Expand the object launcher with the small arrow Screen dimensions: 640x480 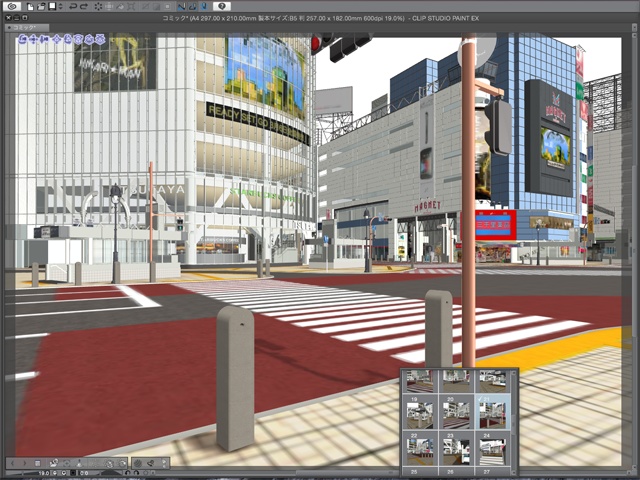click(164, 463)
